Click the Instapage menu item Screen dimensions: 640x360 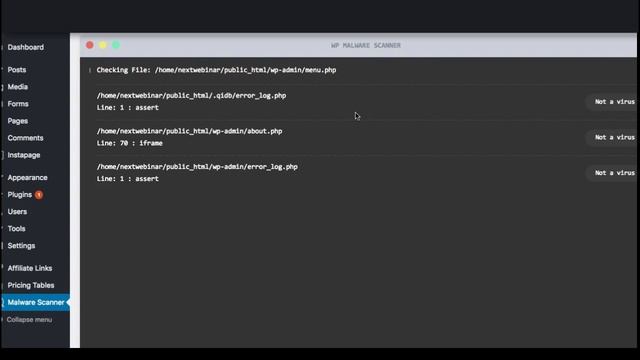pyautogui.click(x=24, y=155)
